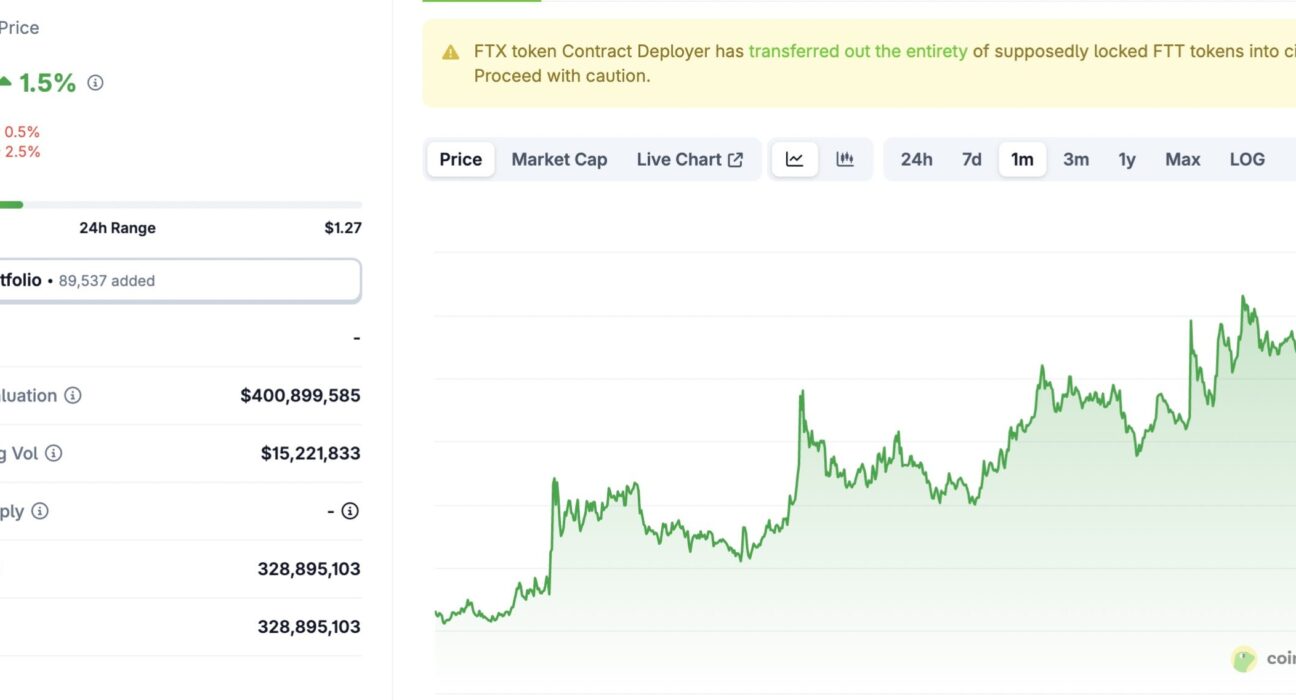This screenshot has height=700, width=1296.
Task: Open the Live Chart tab
Action: click(689, 159)
